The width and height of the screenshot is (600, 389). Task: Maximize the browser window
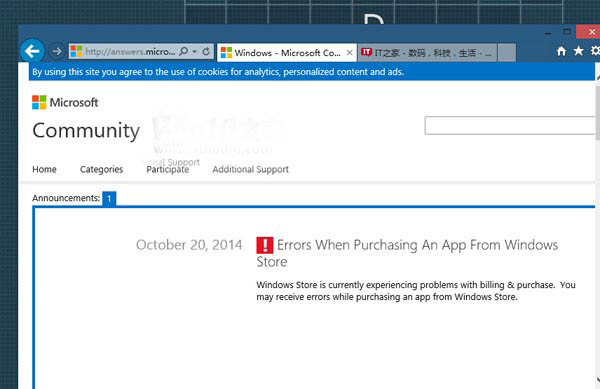click(x=567, y=31)
